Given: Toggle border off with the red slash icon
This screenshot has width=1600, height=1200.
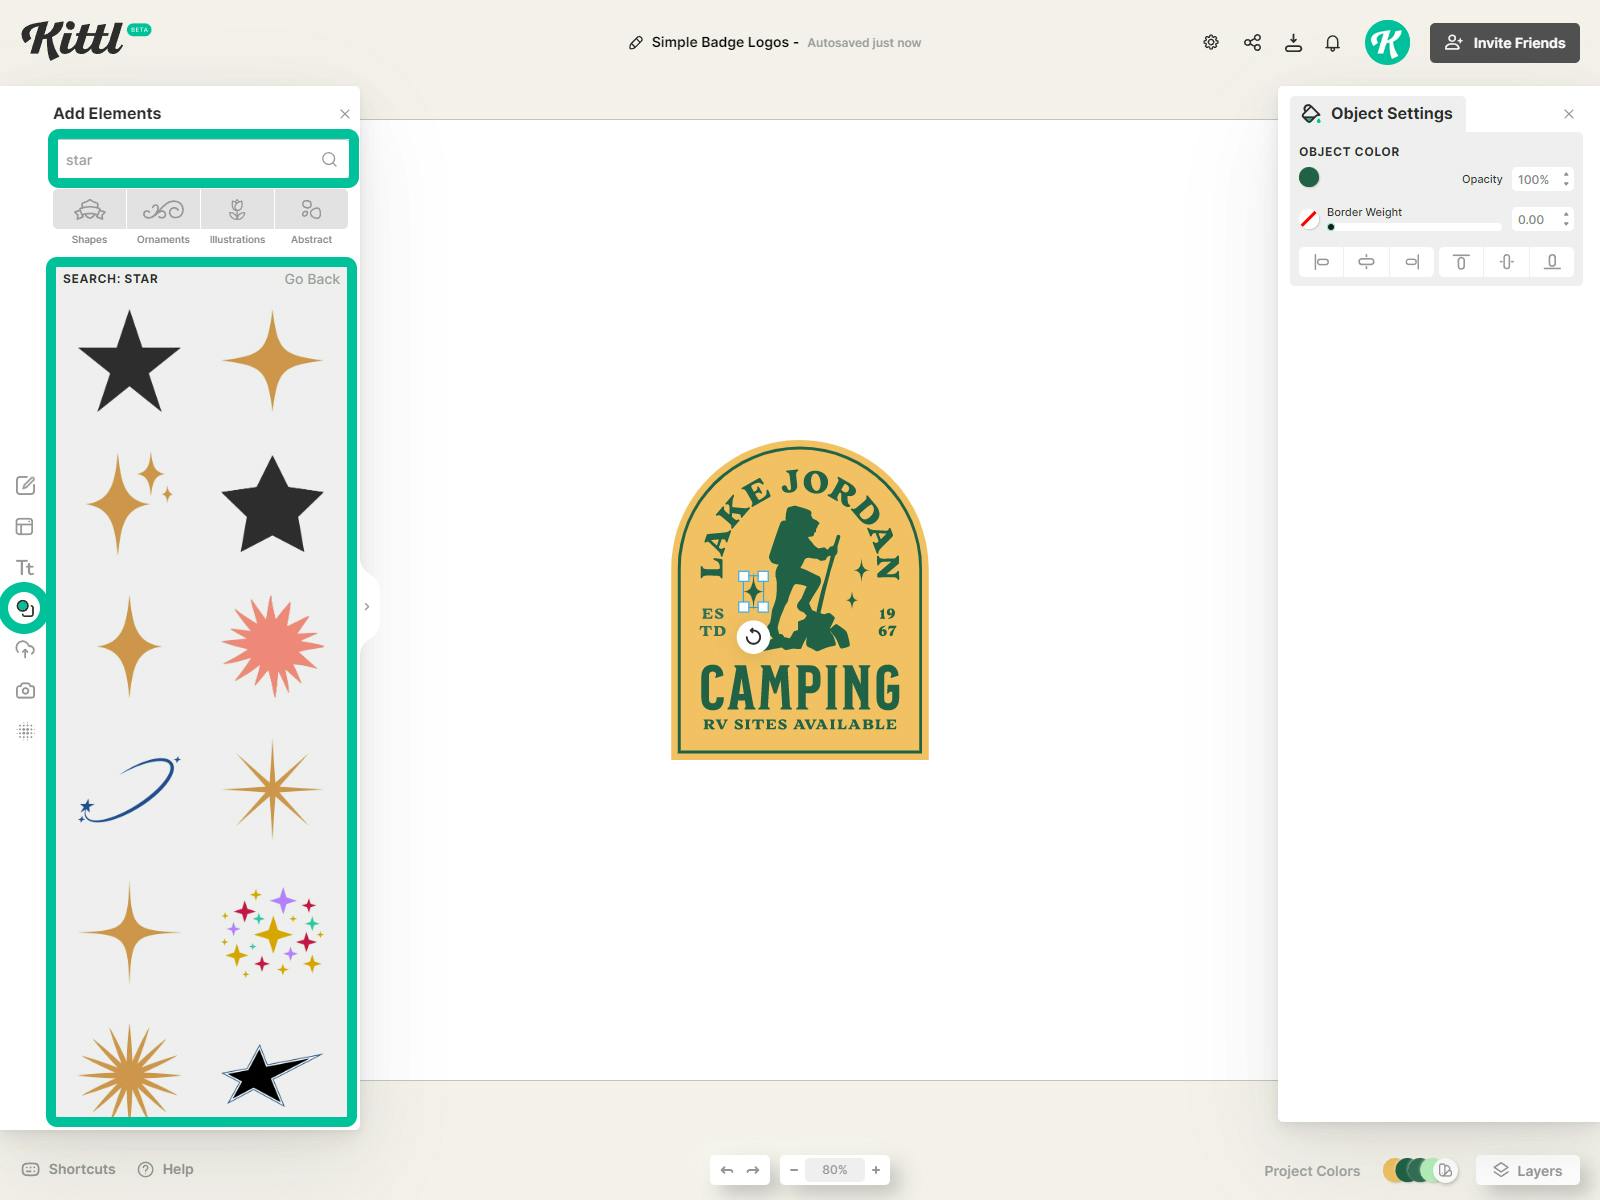Looking at the screenshot, I should (x=1309, y=219).
